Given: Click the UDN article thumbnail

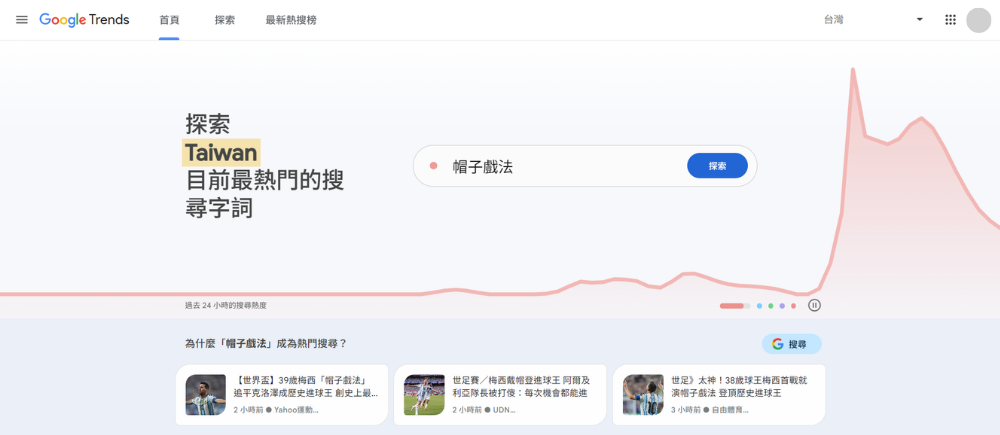Looking at the screenshot, I should (424, 395).
